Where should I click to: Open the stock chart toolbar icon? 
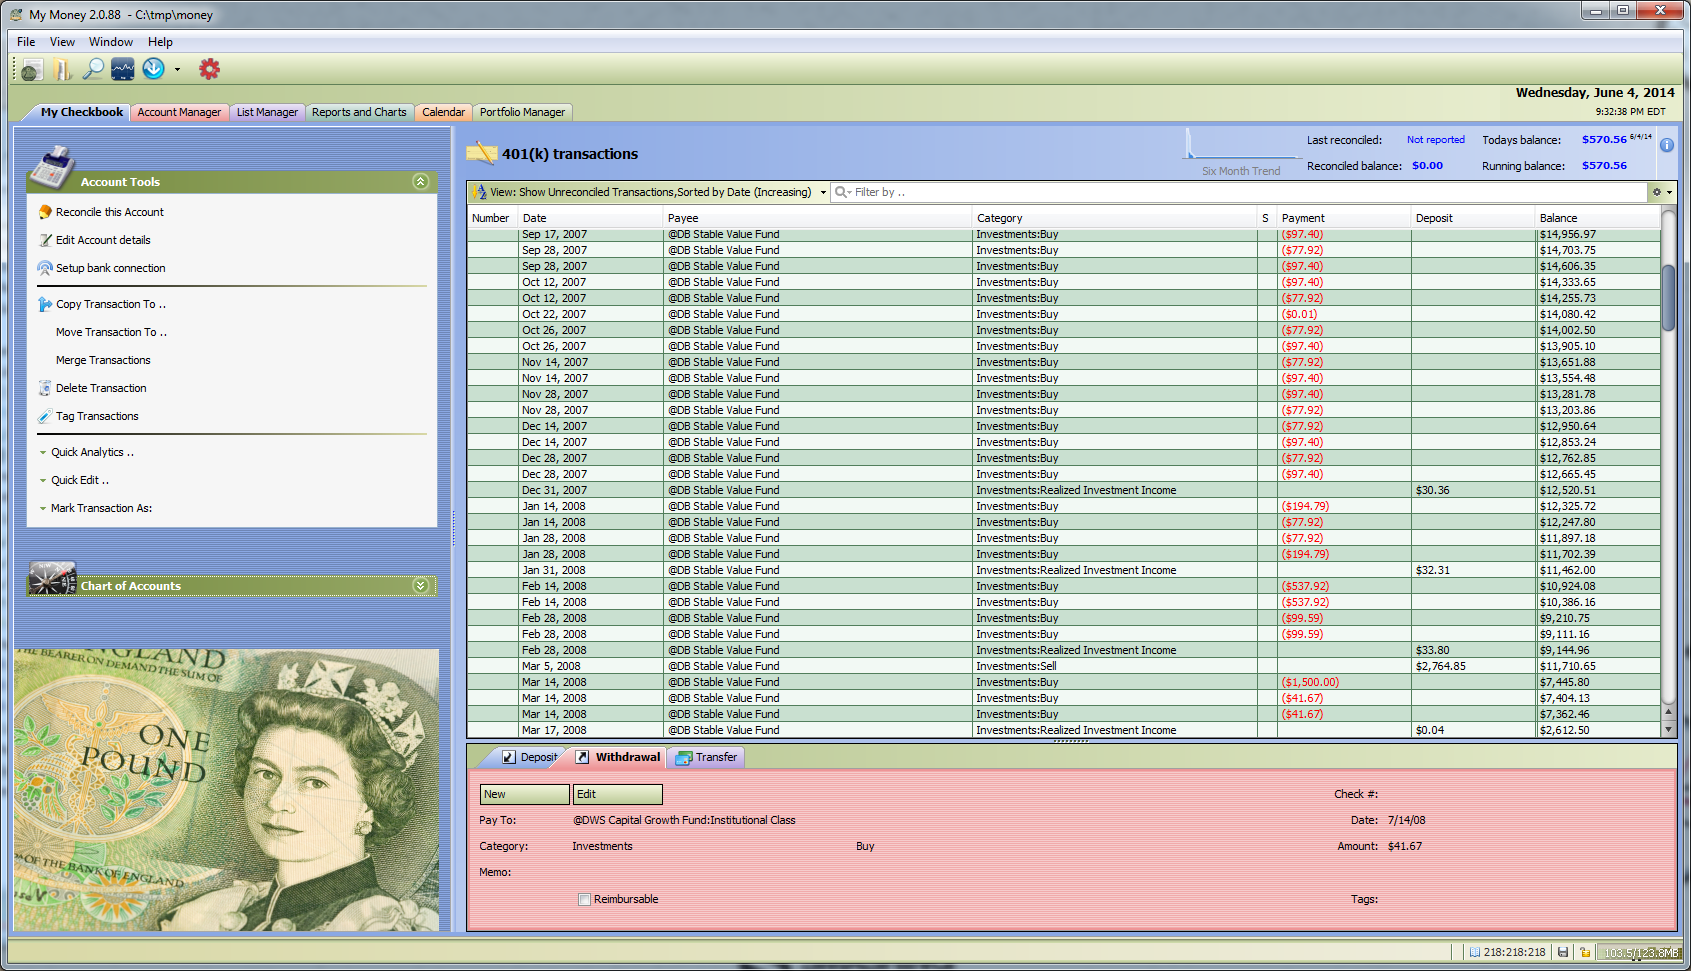click(123, 69)
